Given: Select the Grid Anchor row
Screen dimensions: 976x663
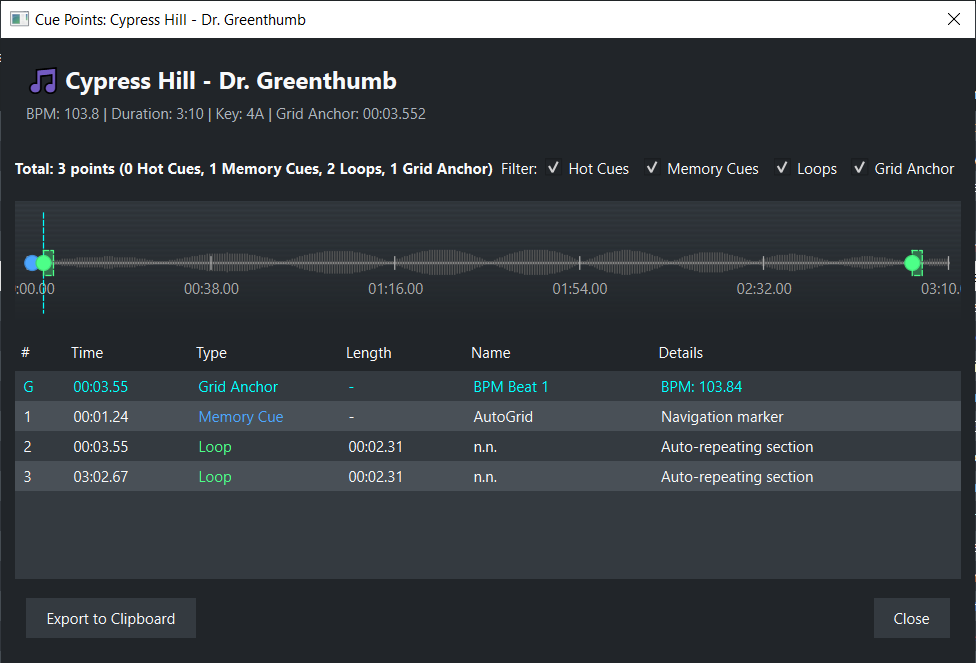Looking at the screenshot, I should [x=488, y=387].
